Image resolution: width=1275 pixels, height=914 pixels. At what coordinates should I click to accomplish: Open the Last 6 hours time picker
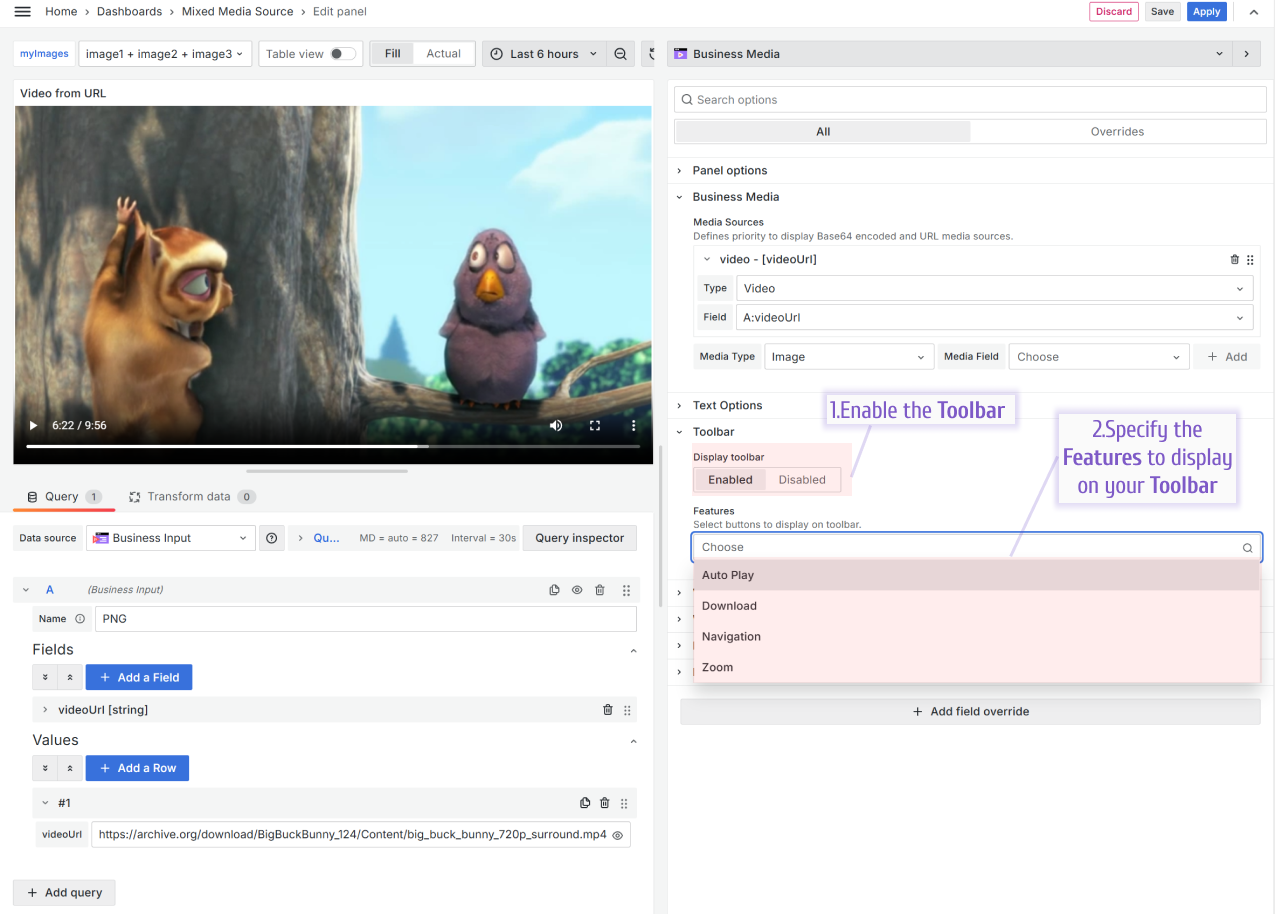[x=545, y=54]
